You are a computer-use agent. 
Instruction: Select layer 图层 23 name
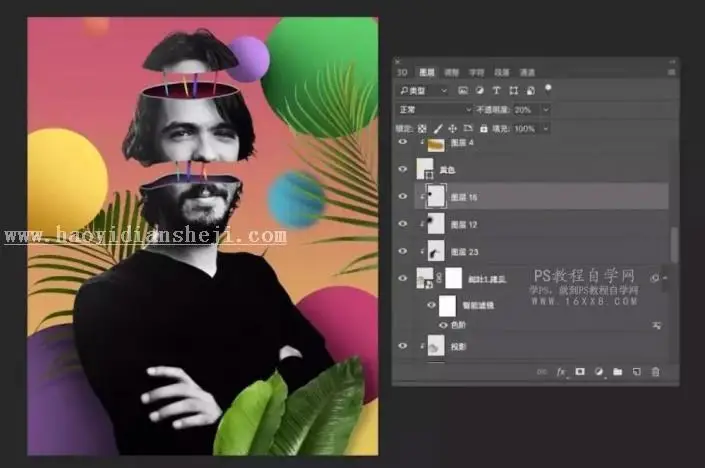pos(464,252)
